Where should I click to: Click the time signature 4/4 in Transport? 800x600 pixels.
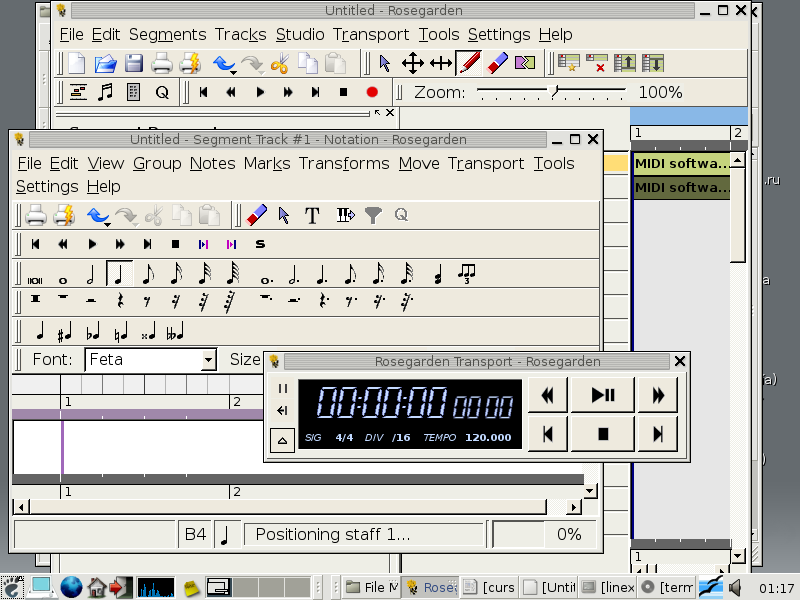click(344, 437)
